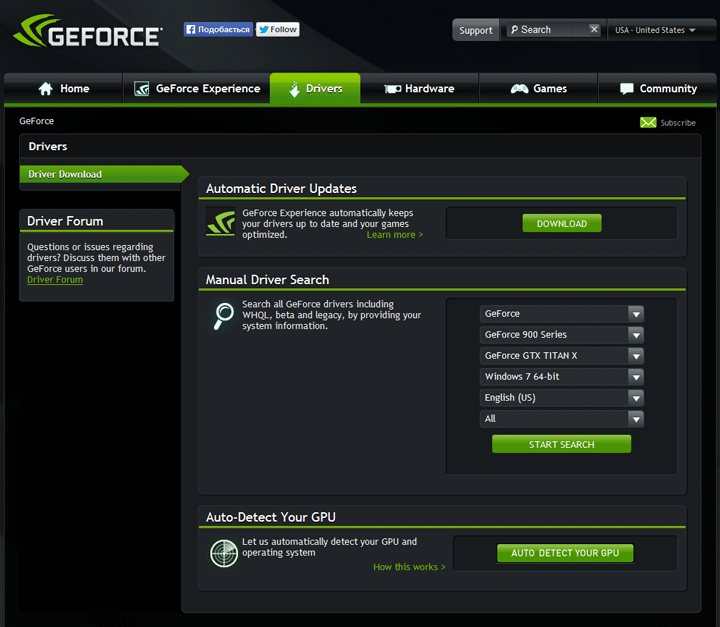Focus the Search input field
Screen dimensions: 720x627
[554, 30]
